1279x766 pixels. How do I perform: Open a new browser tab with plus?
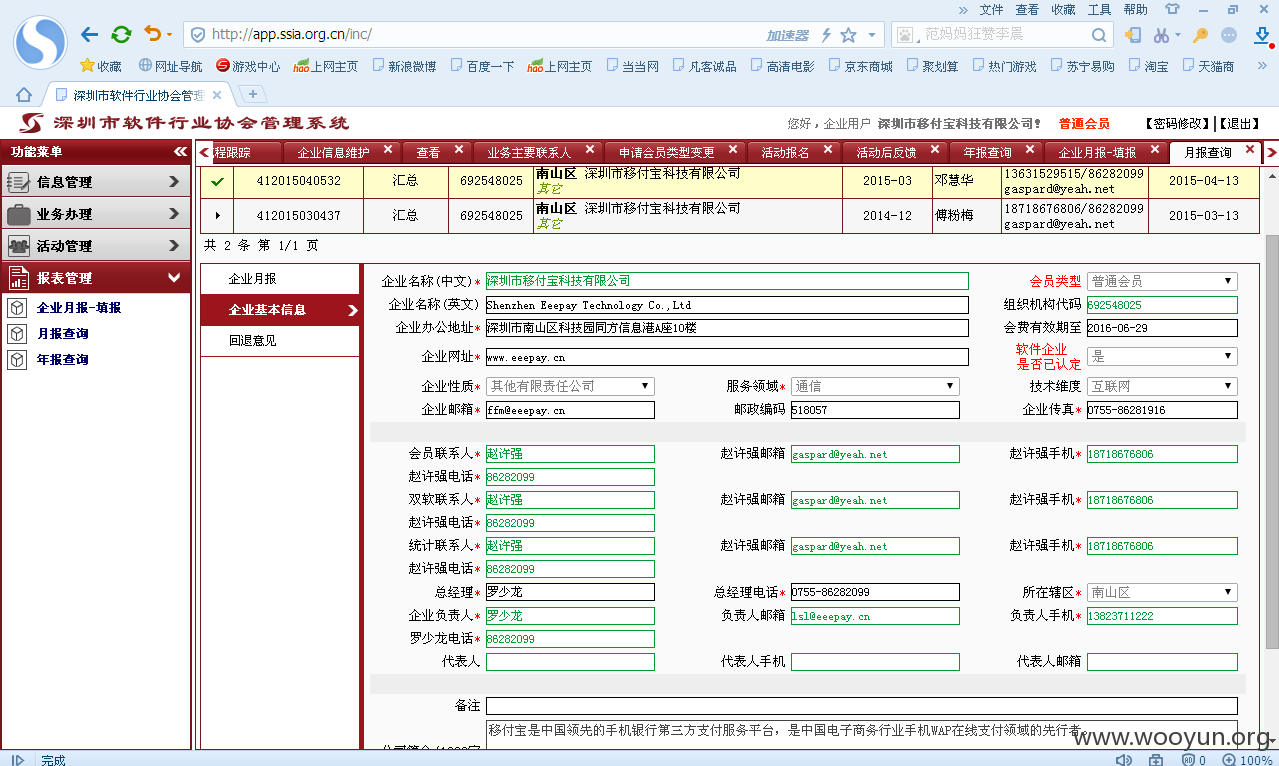coord(252,94)
